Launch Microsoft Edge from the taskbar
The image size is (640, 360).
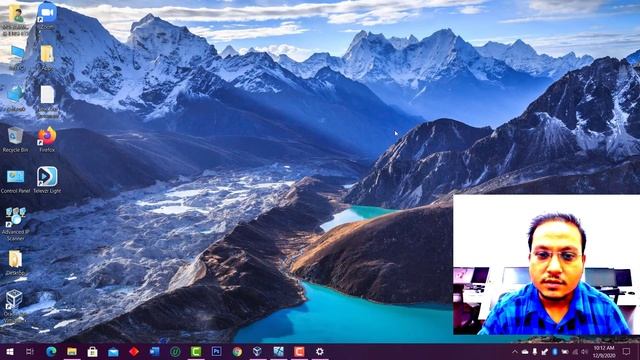click(51, 351)
